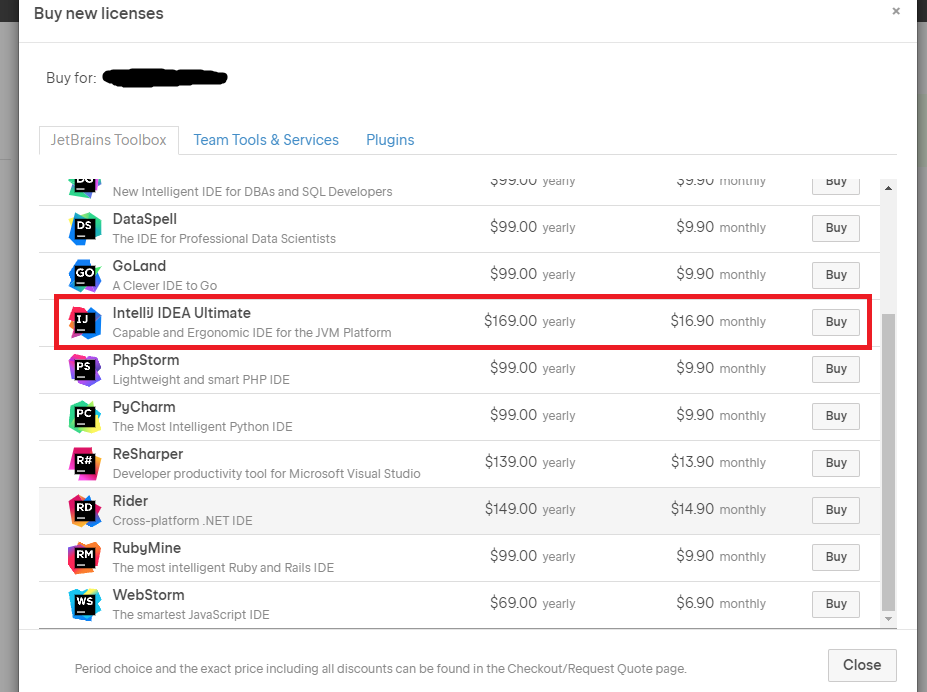Buy a PyCharm license
The image size is (927, 692).
(835, 416)
